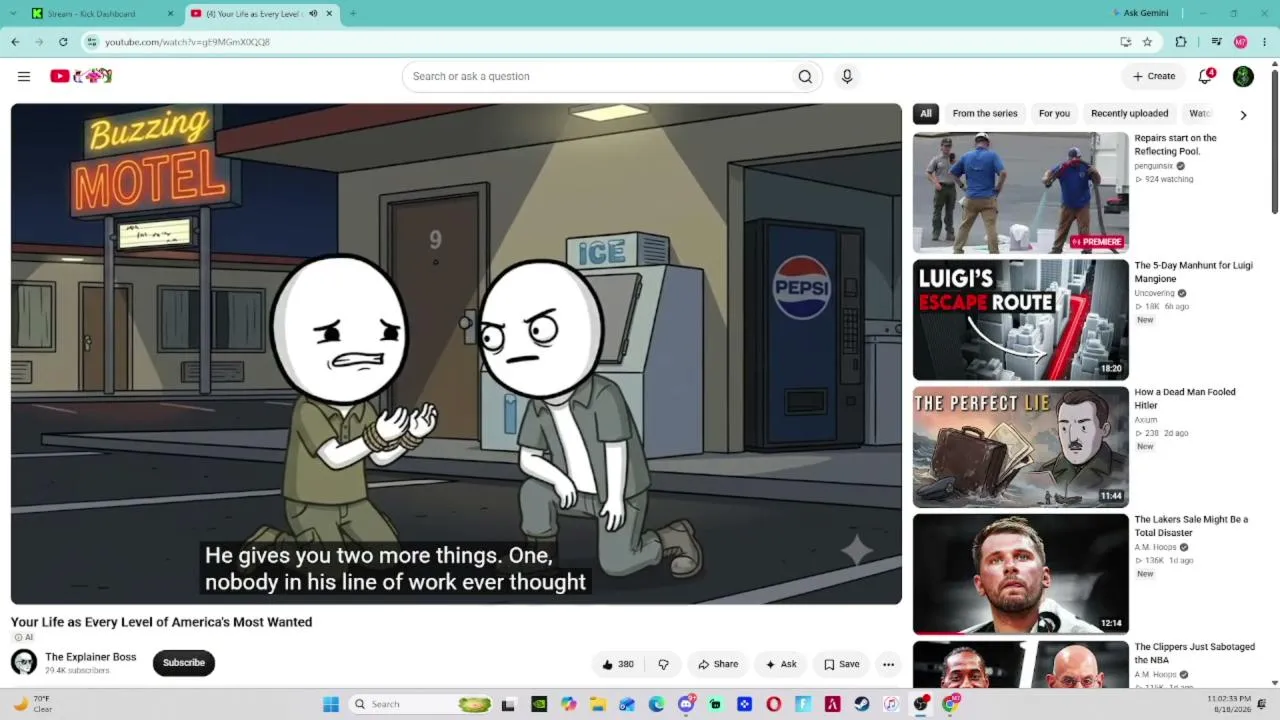Image resolution: width=1280 pixels, height=720 pixels.
Task: Click the address bar URL
Action: pyautogui.click(x=187, y=42)
